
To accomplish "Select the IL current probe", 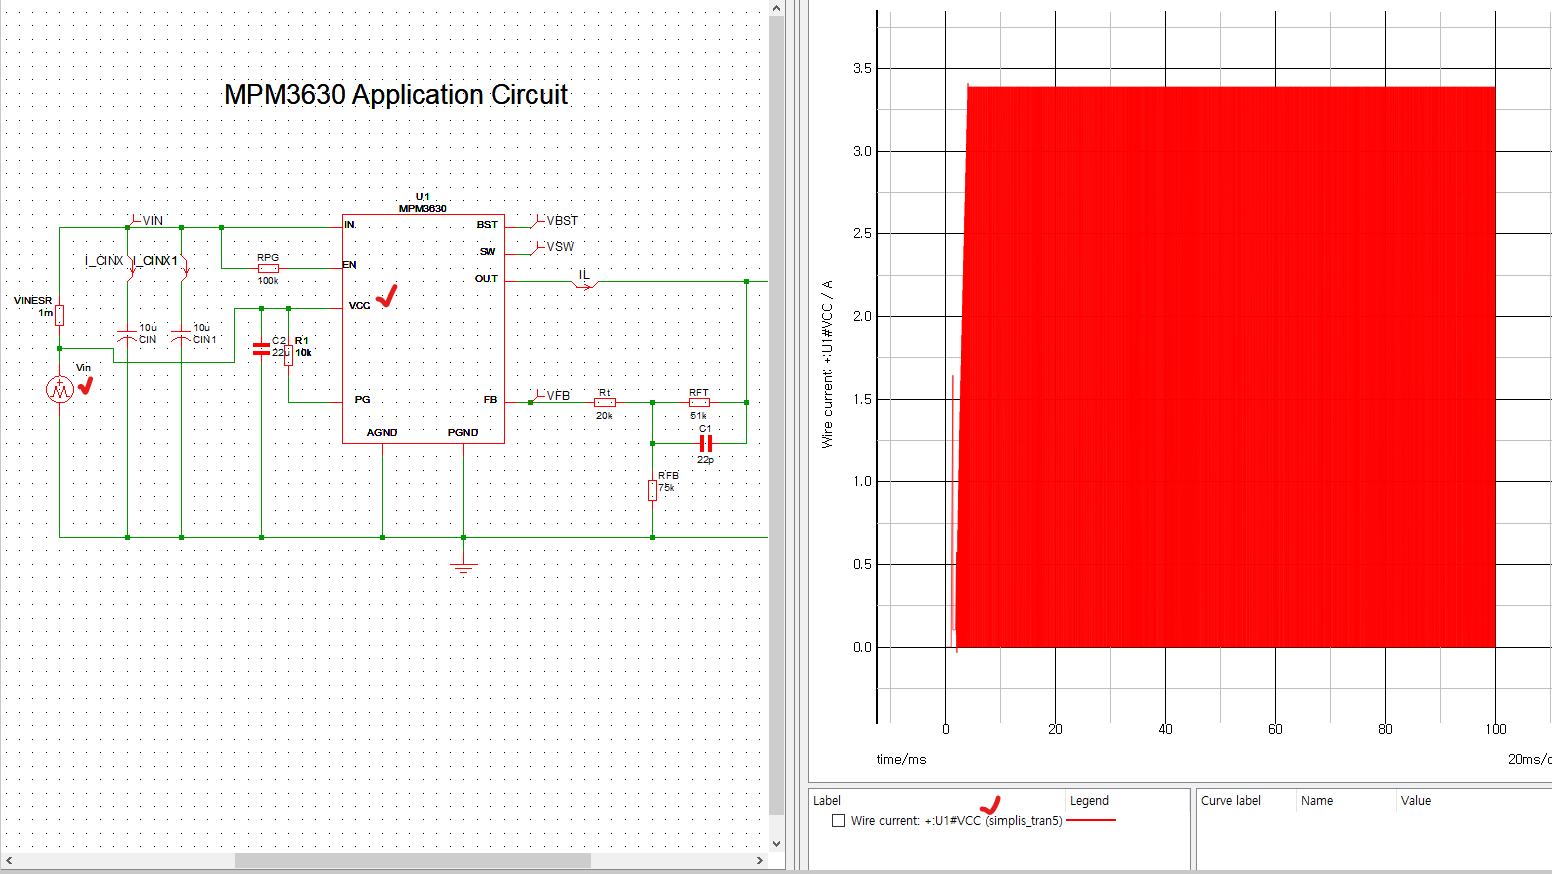I will coord(586,285).
